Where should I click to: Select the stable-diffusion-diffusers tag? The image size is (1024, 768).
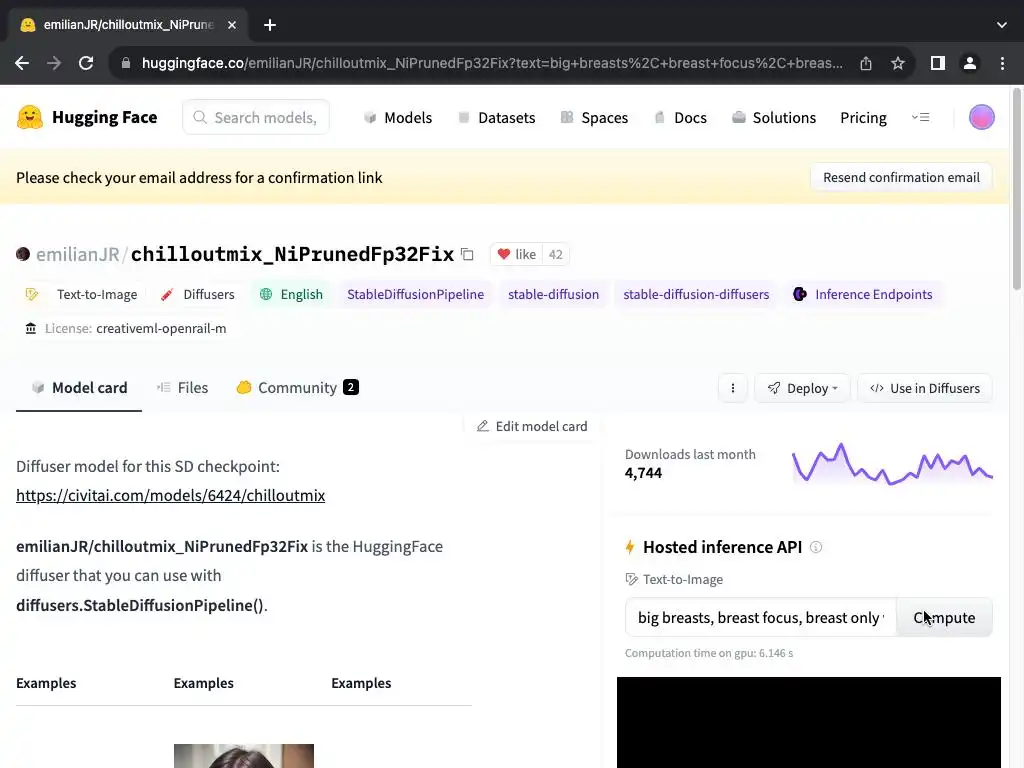click(x=696, y=295)
